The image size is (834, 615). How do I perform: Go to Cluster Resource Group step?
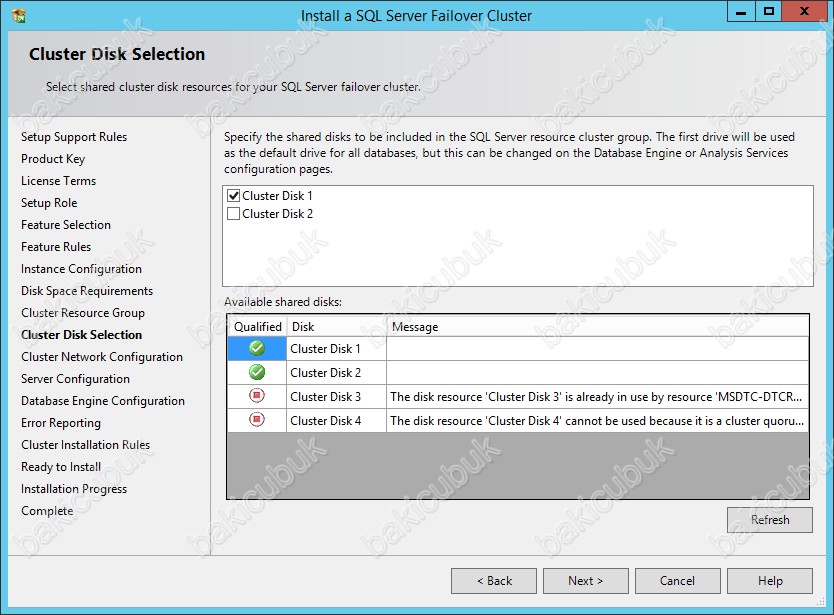(x=83, y=313)
